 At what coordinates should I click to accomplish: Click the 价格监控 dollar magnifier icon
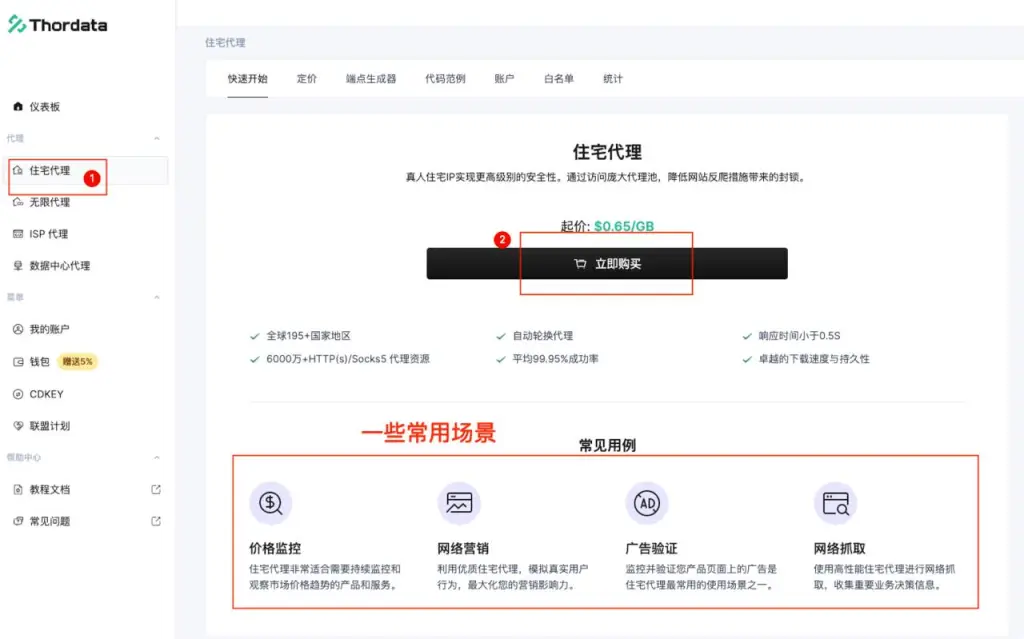pyautogui.click(x=270, y=503)
